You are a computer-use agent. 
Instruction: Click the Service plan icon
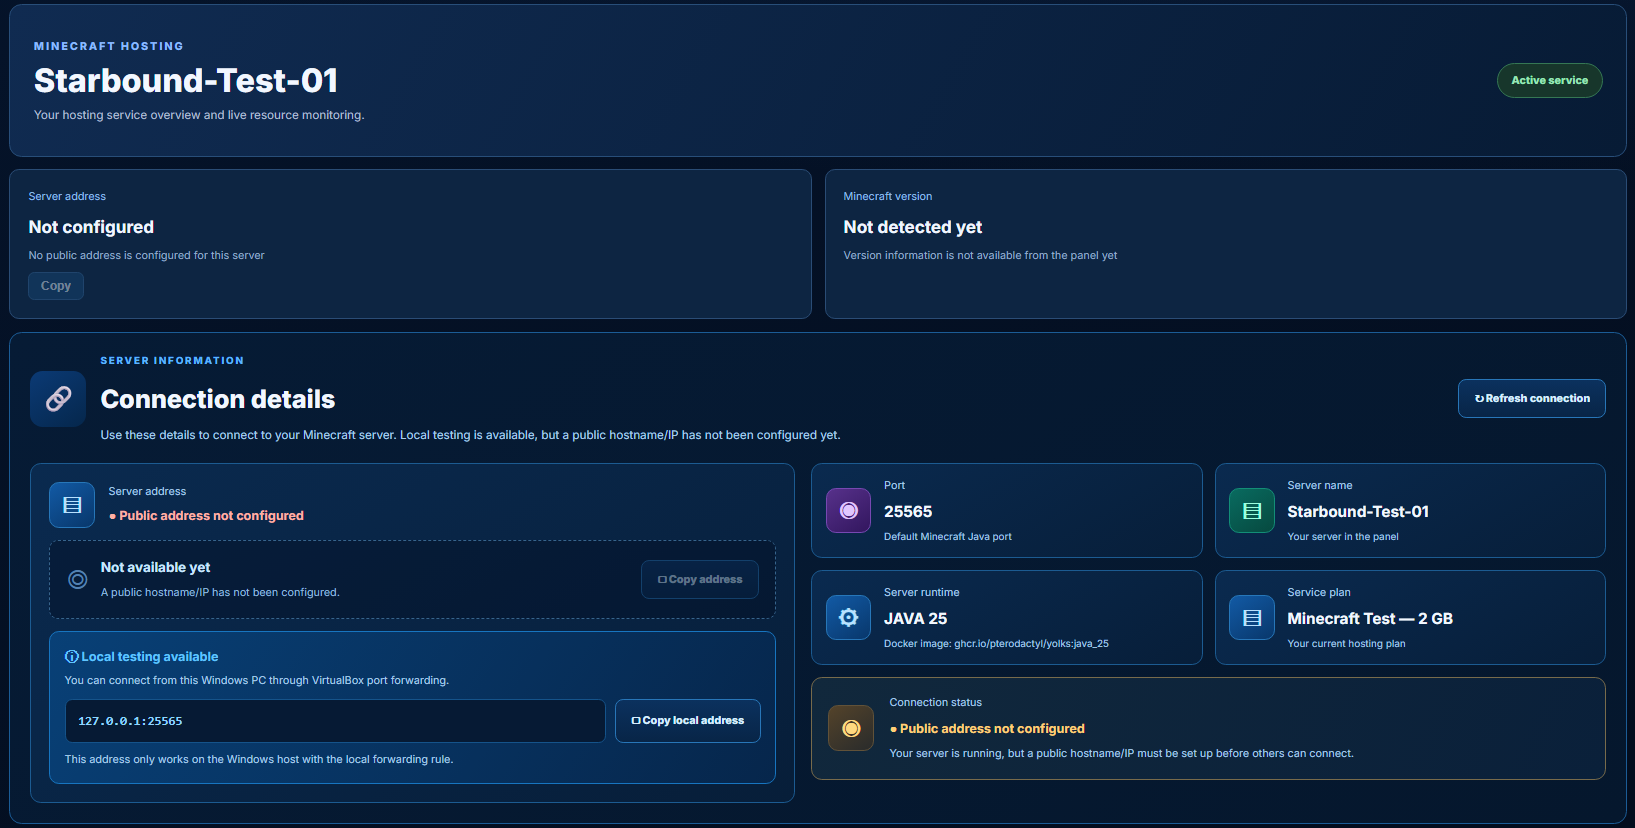tap(1252, 618)
